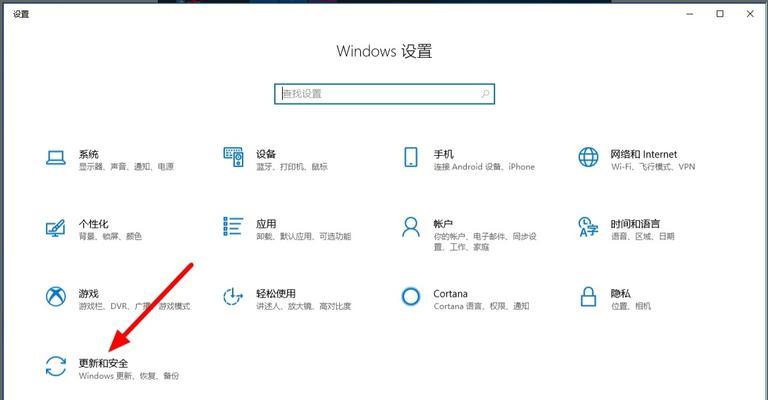Click the search magnifier icon
768x400 pixels.
coord(485,94)
